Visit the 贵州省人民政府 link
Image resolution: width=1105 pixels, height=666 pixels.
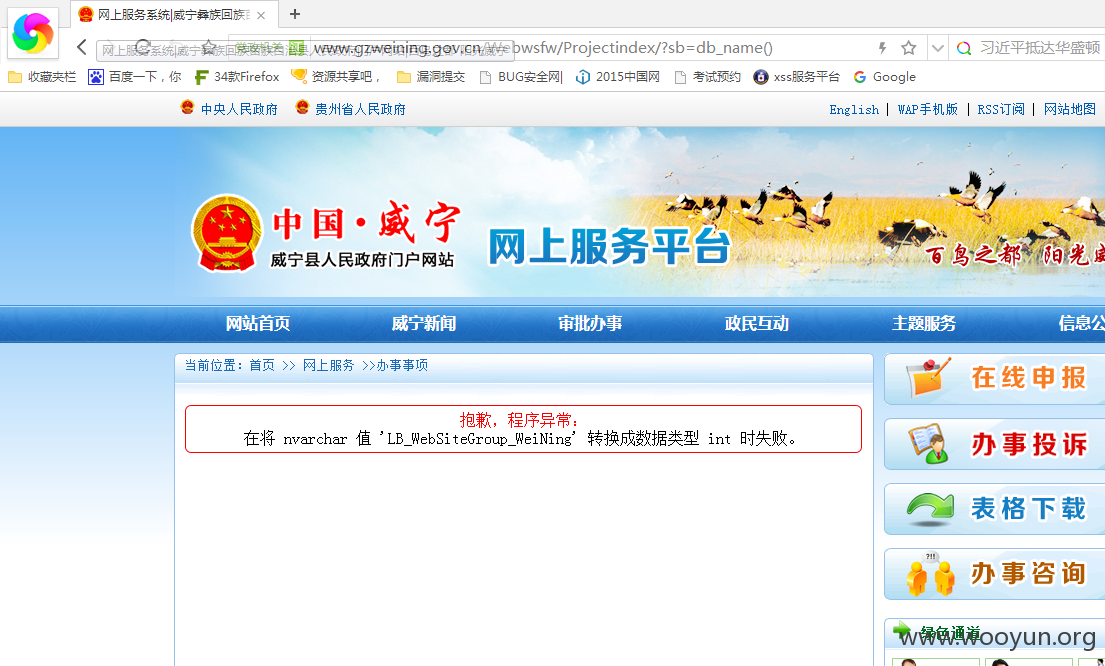click(x=360, y=109)
